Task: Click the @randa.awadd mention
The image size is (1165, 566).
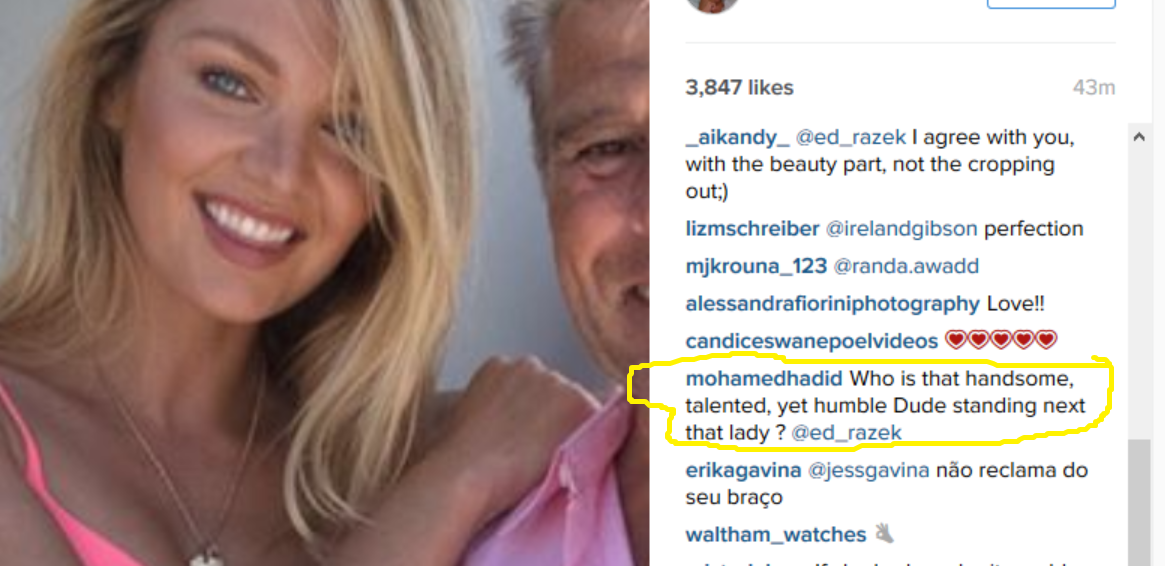Action: tap(906, 266)
